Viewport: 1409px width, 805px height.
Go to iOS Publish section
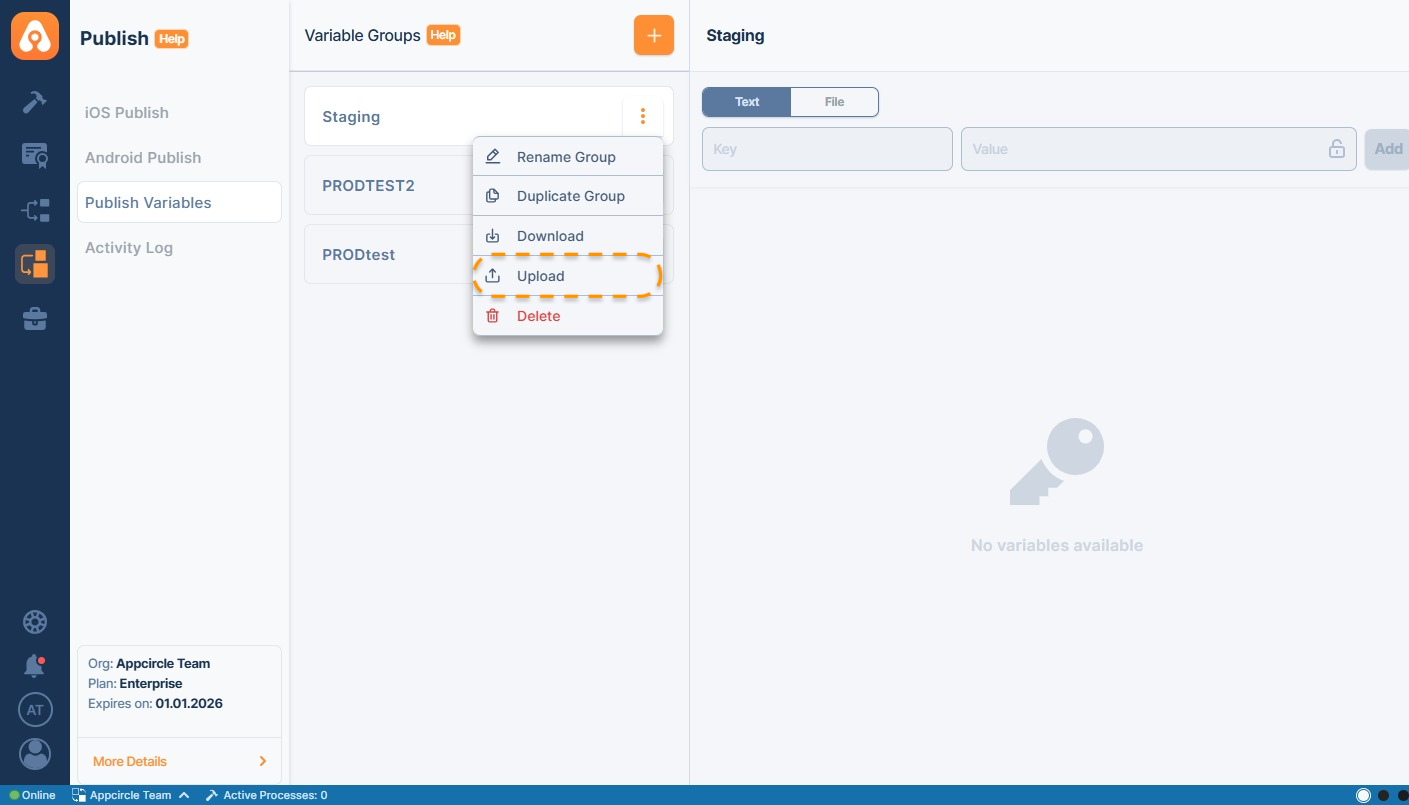pos(127,113)
